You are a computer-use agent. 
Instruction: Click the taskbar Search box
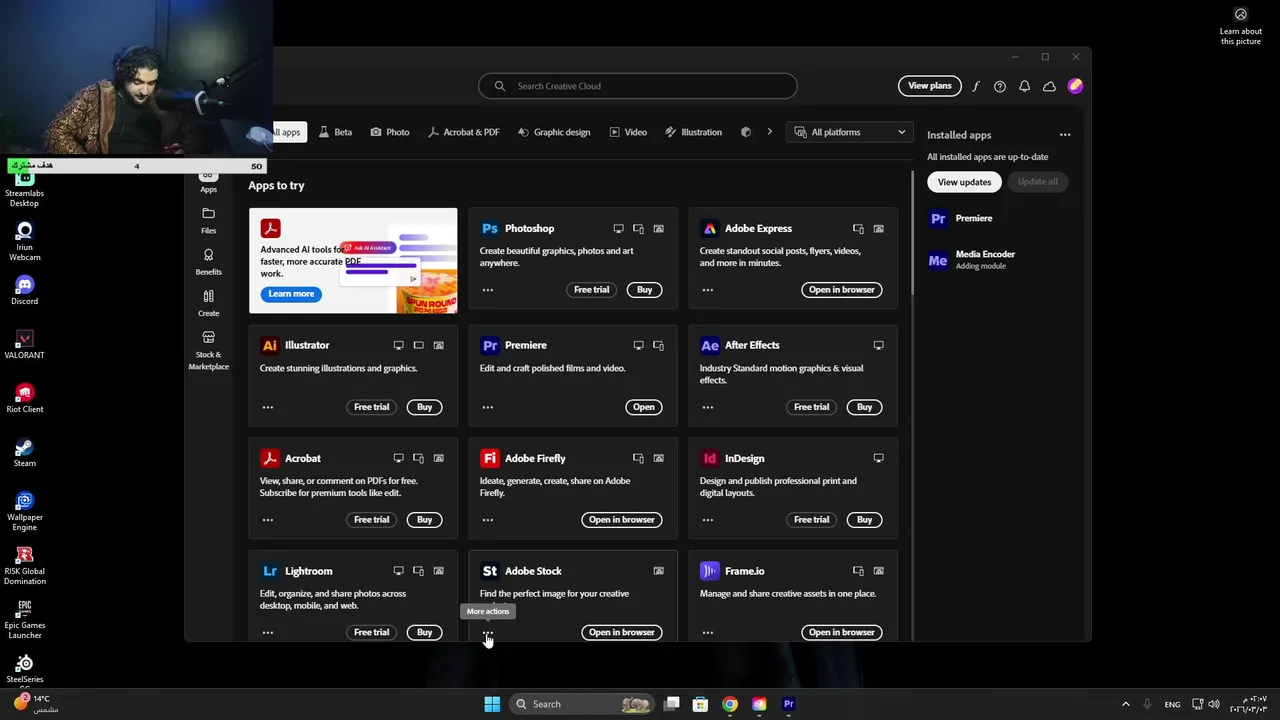pos(582,704)
